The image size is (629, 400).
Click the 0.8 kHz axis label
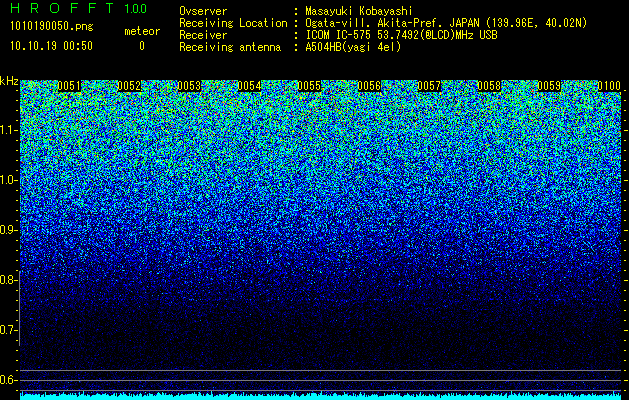tap(8, 280)
